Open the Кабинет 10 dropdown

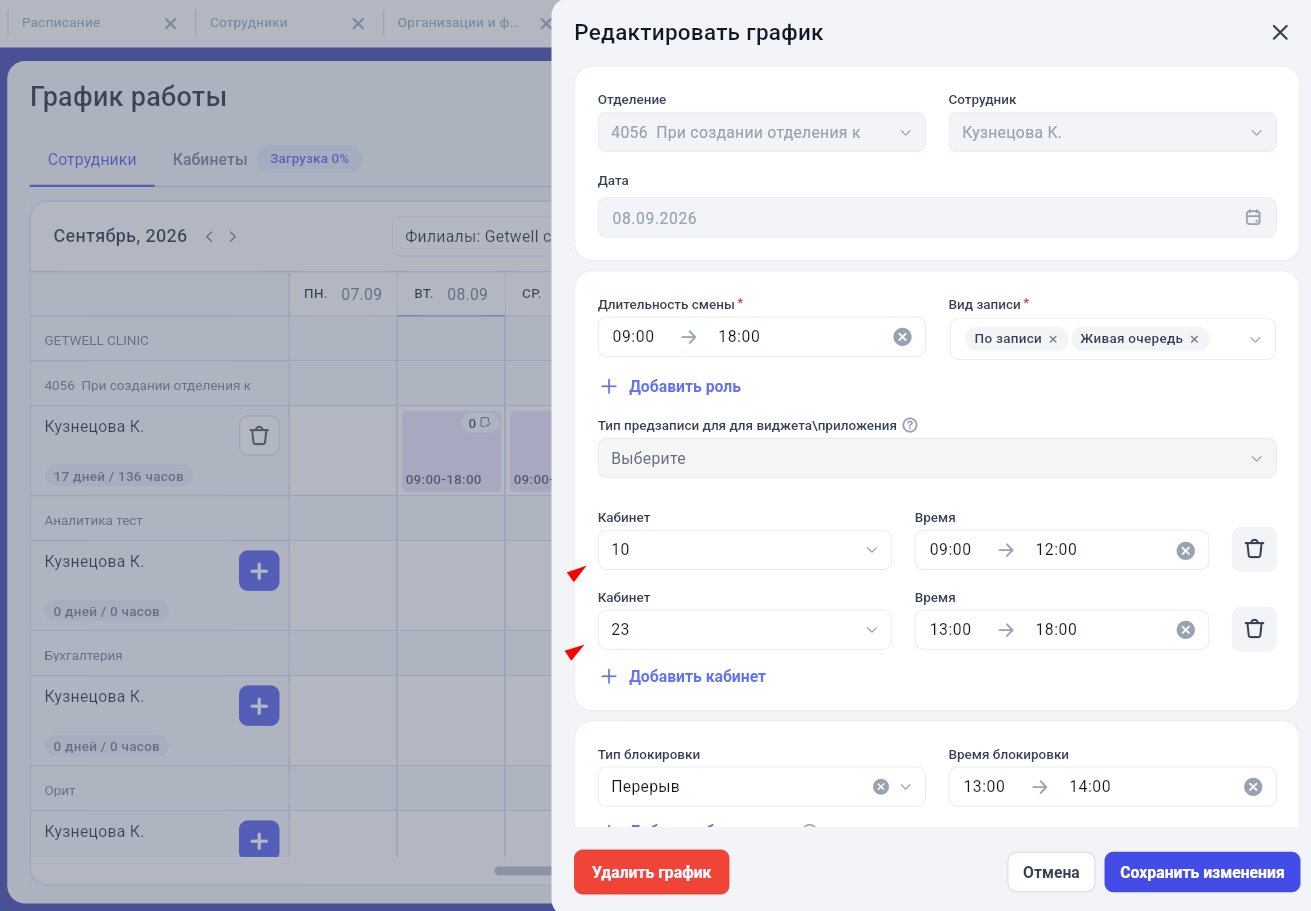click(x=744, y=550)
